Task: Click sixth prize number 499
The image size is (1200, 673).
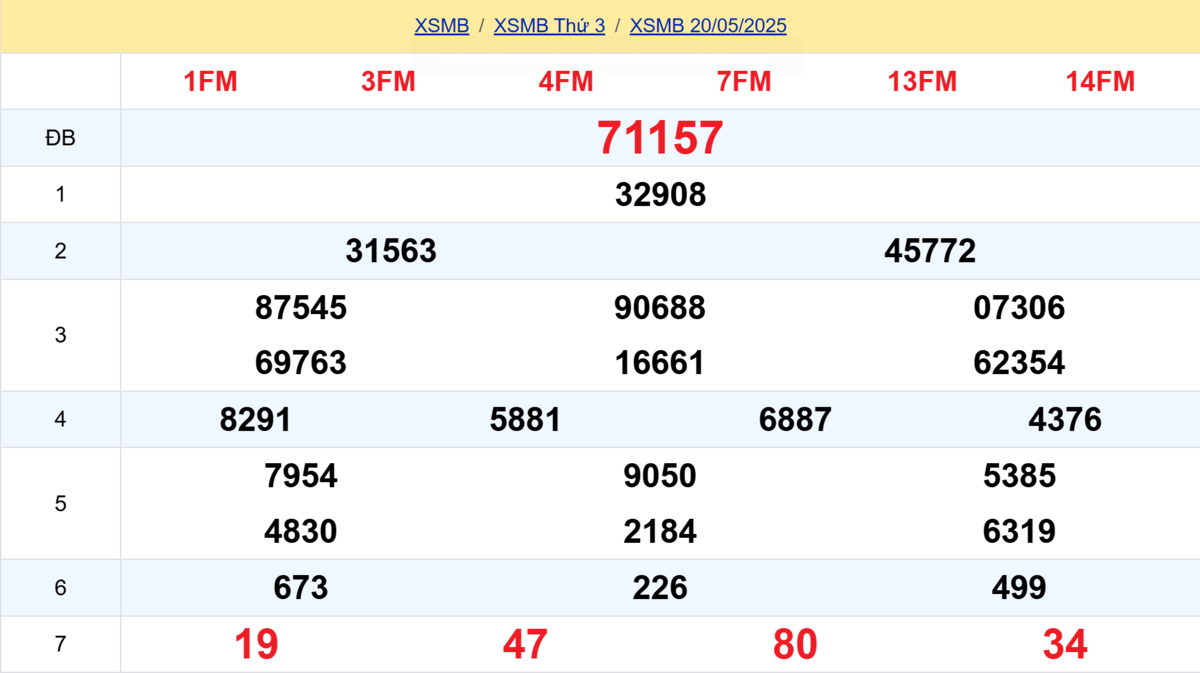Action: pos(1019,588)
